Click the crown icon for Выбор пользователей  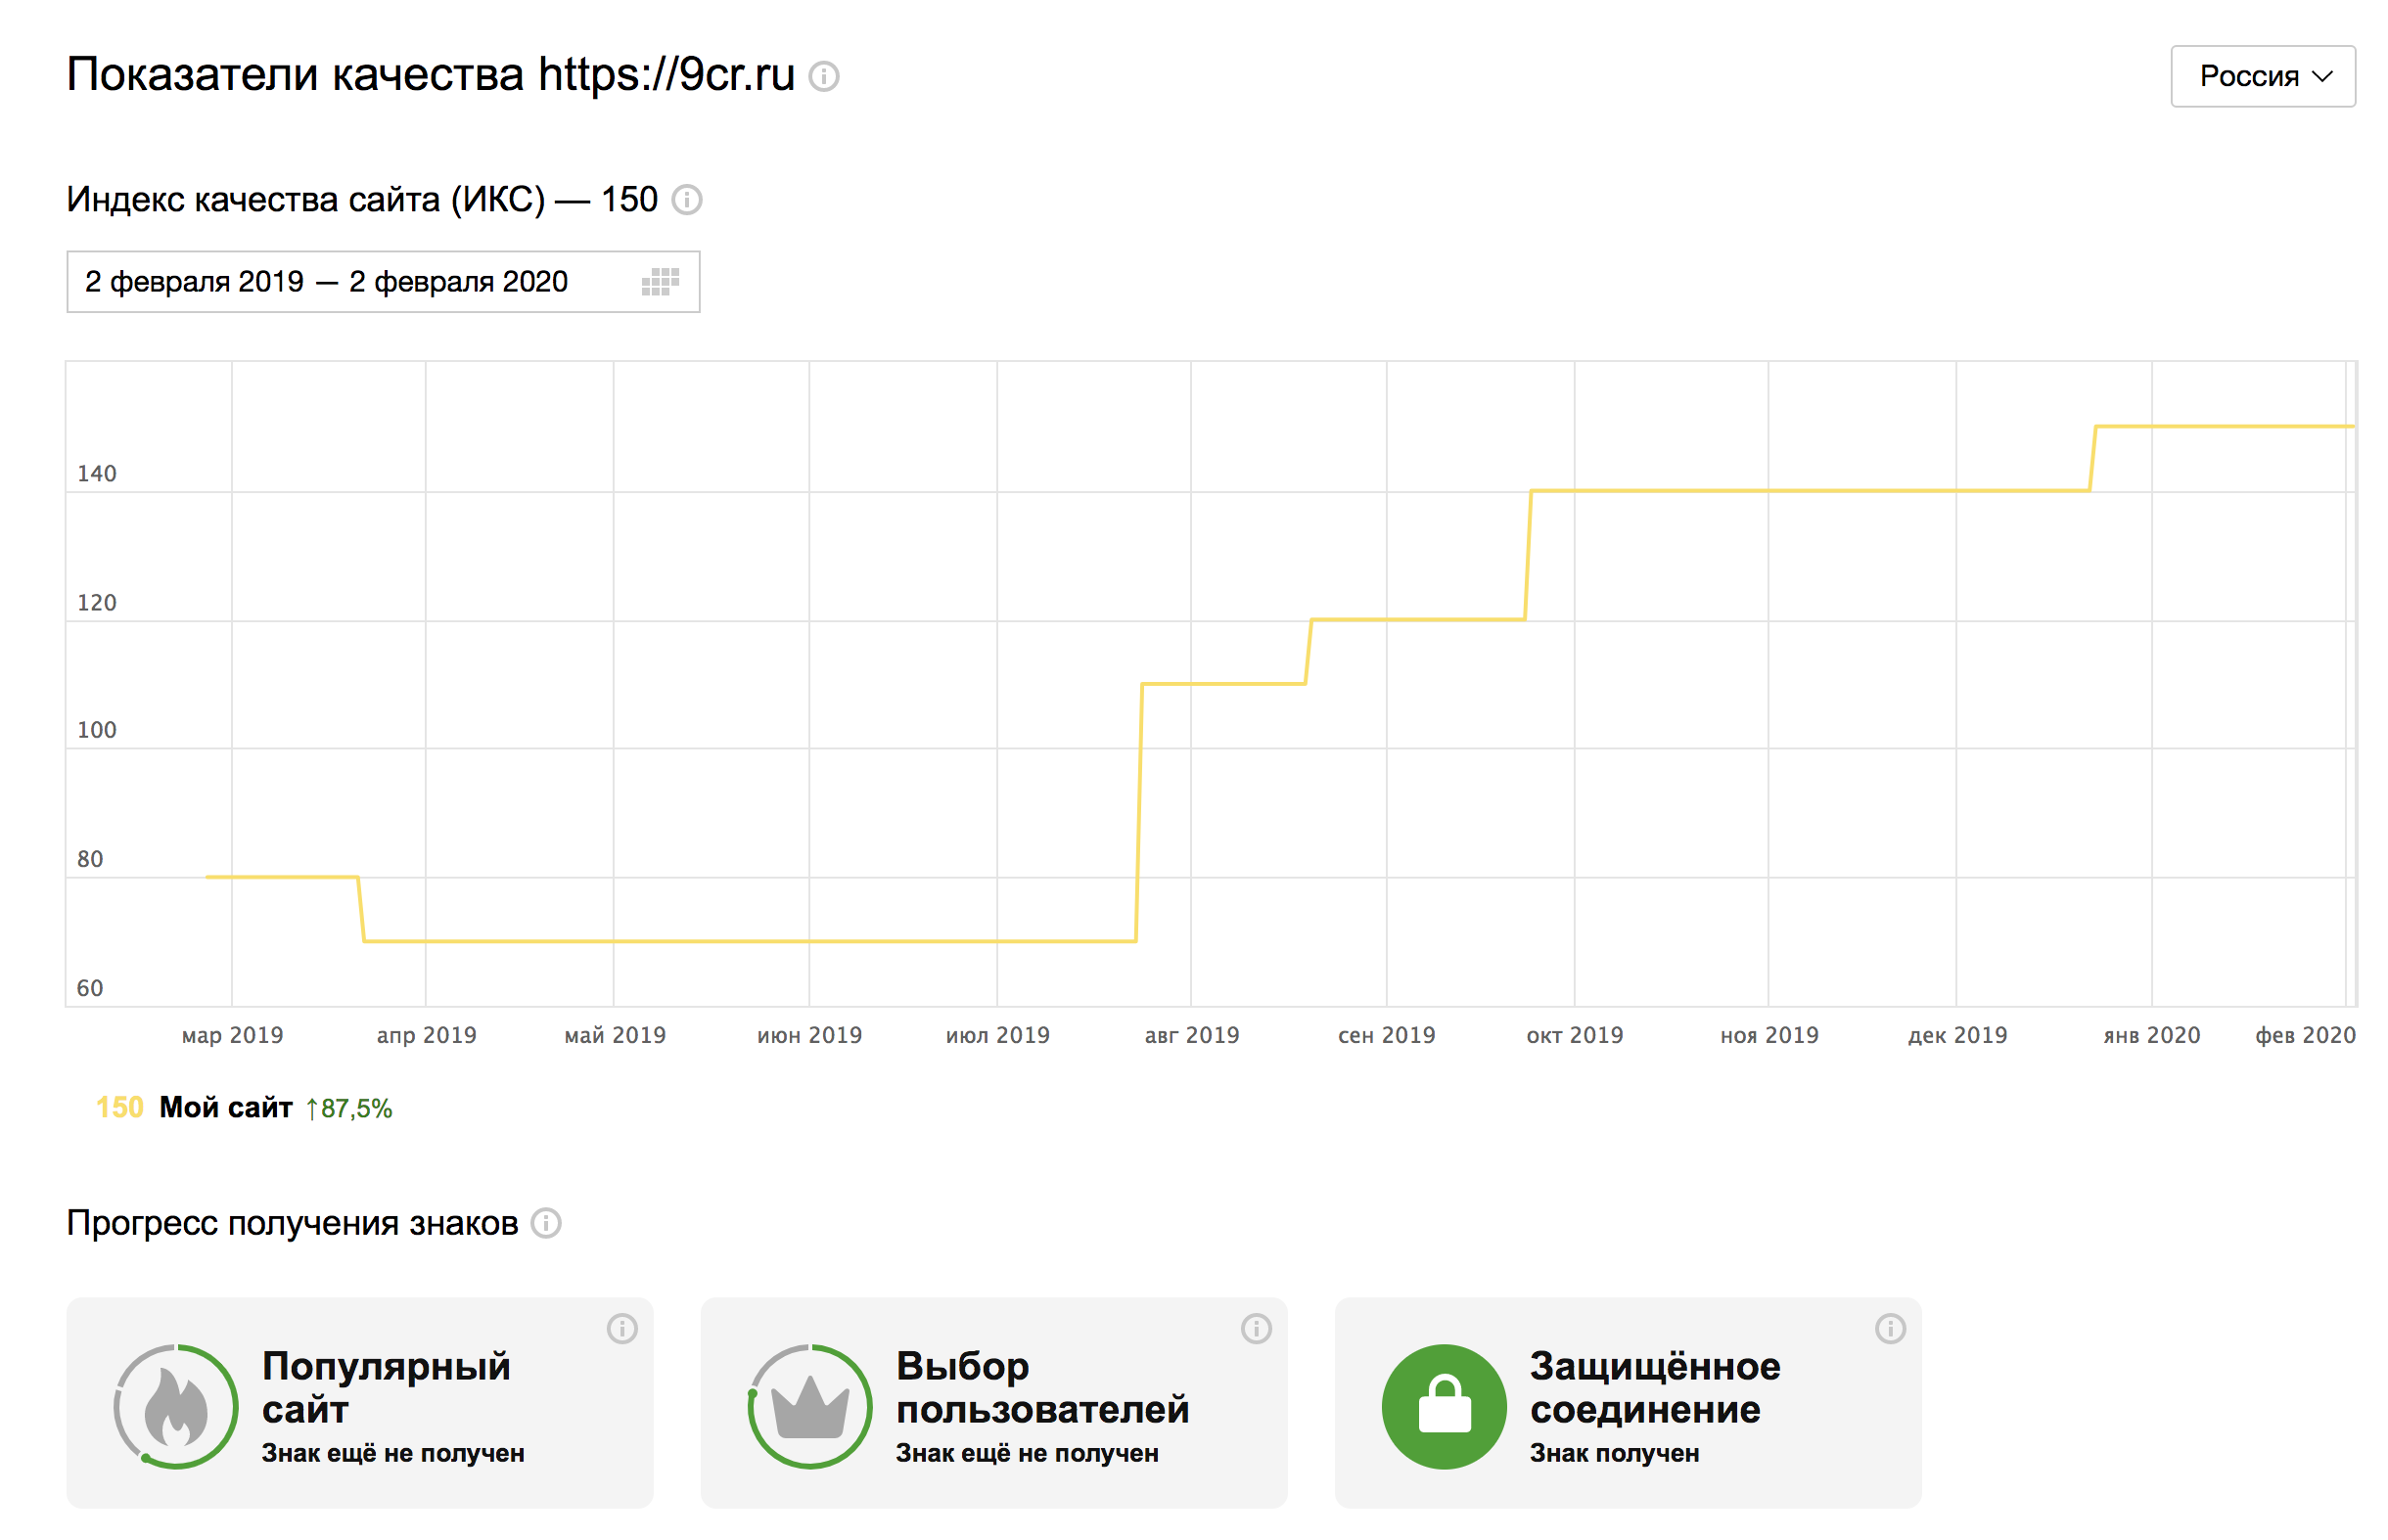tap(810, 1406)
